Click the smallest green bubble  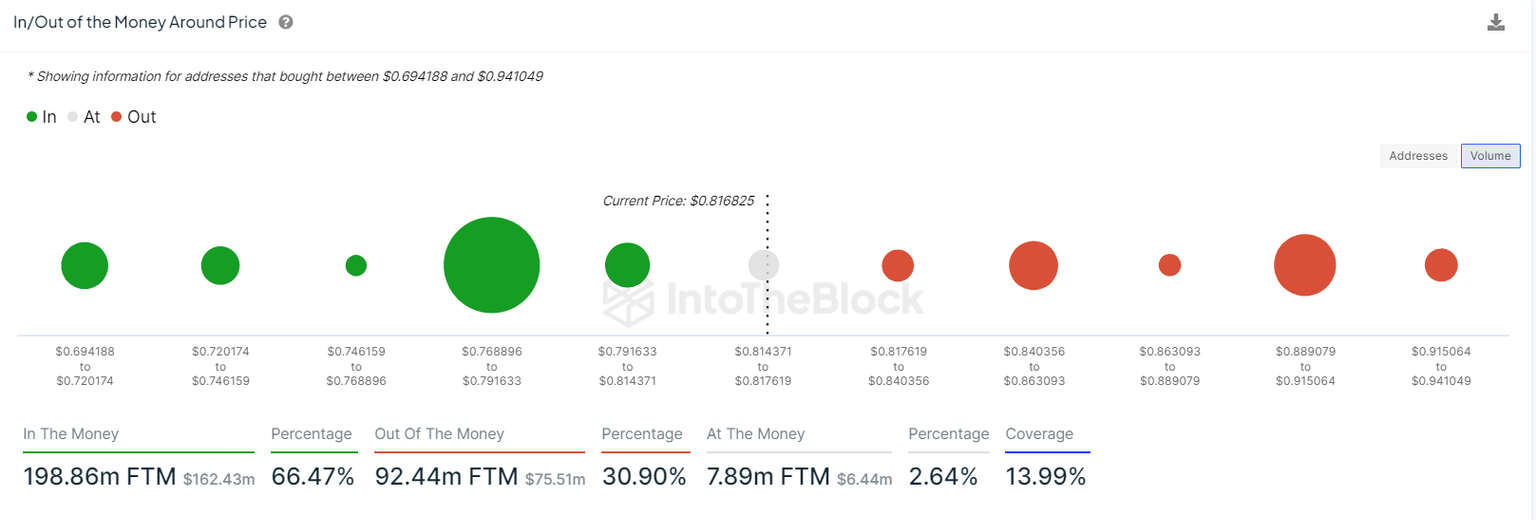pos(356,265)
